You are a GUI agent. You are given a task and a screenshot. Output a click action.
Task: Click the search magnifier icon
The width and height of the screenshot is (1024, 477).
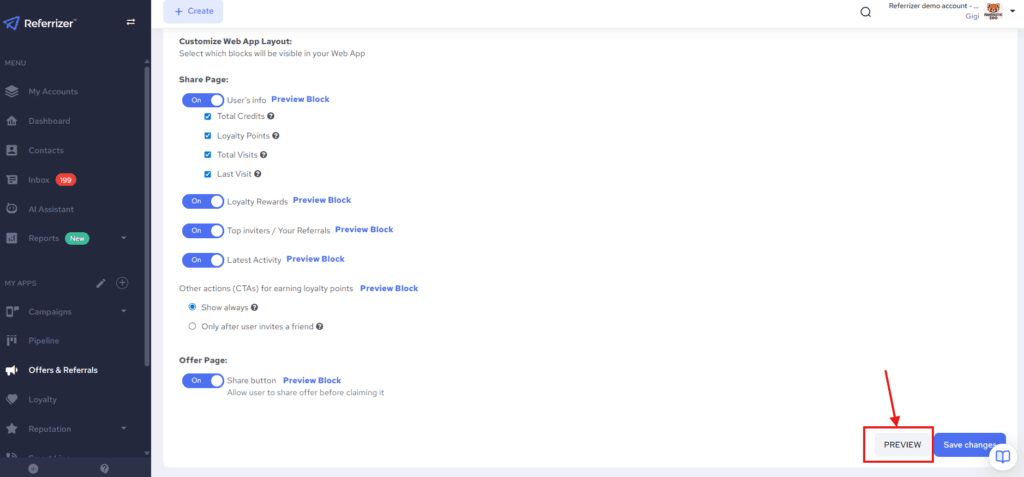(x=866, y=12)
